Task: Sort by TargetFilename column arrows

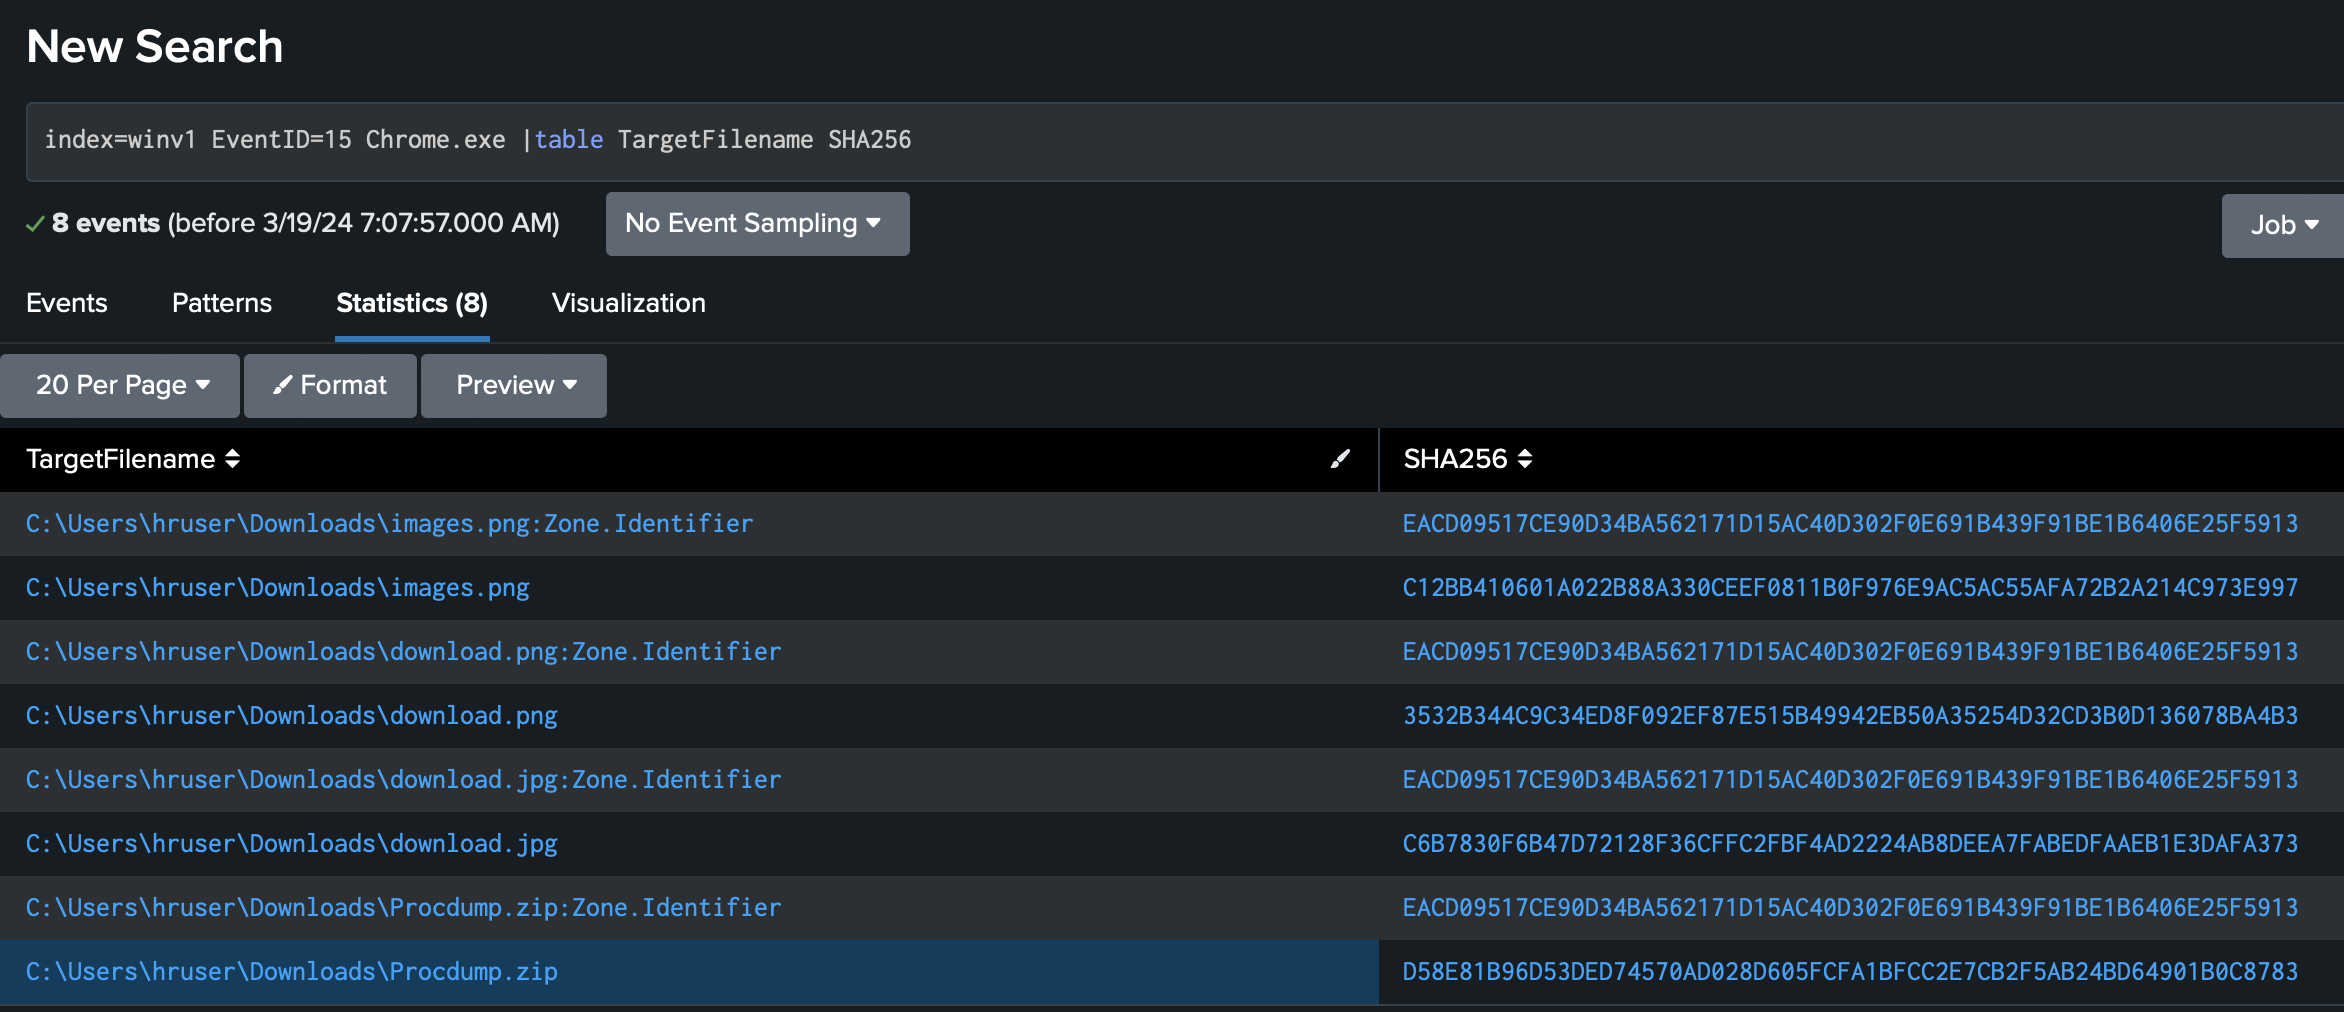Action: (232, 459)
